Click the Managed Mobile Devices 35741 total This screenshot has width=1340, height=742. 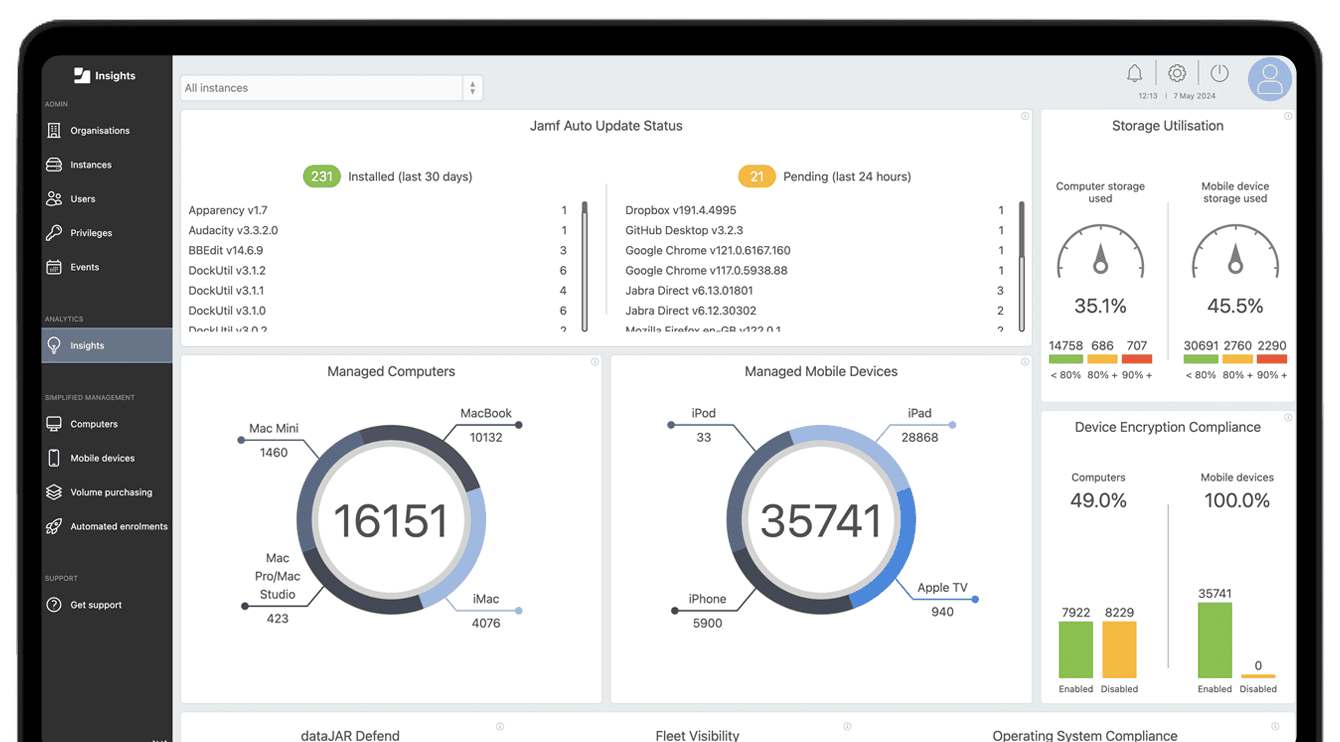tap(820, 521)
